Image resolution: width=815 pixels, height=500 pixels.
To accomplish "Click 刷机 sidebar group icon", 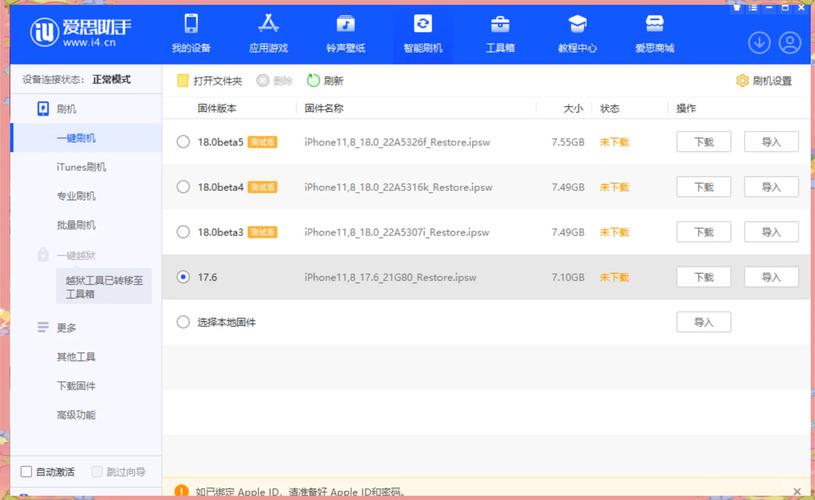I will [43, 109].
